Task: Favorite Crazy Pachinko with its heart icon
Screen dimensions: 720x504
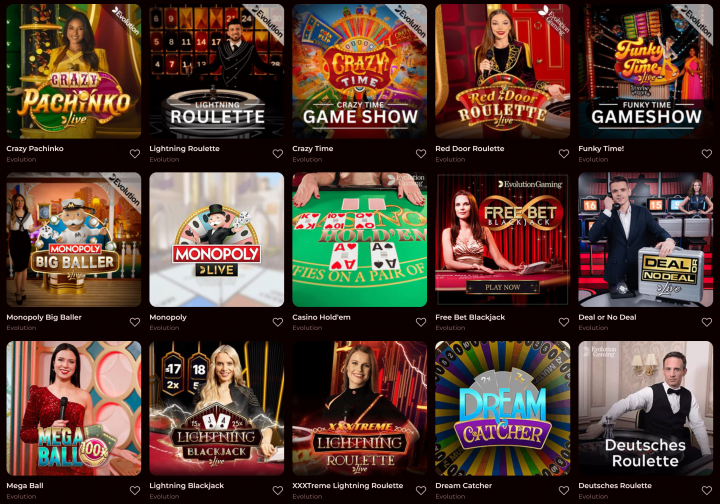Action: [x=135, y=154]
